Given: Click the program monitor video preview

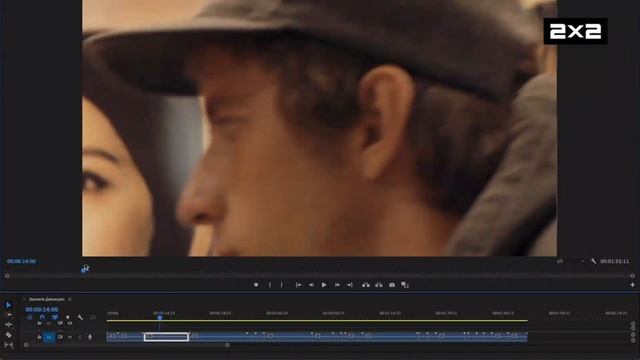Looking at the screenshot, I should pos(319,128).
